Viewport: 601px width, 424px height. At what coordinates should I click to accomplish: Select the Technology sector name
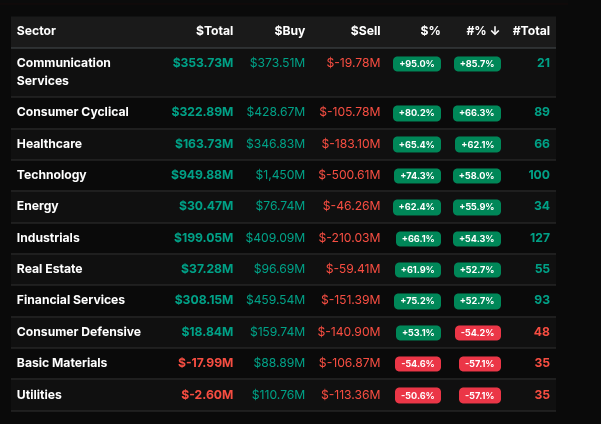51,175
